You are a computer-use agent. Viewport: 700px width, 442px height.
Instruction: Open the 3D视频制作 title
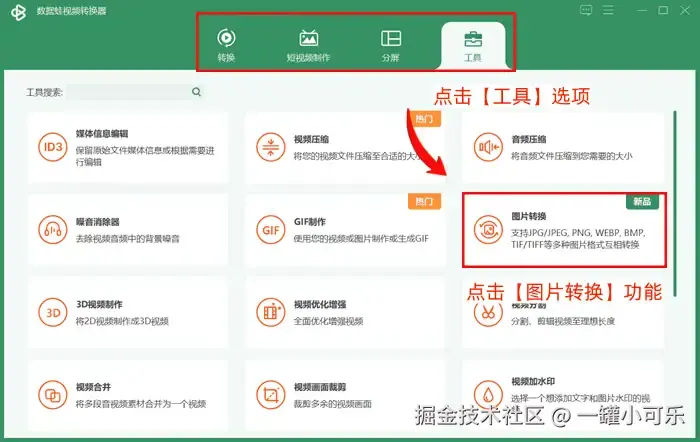click(99, 304)
